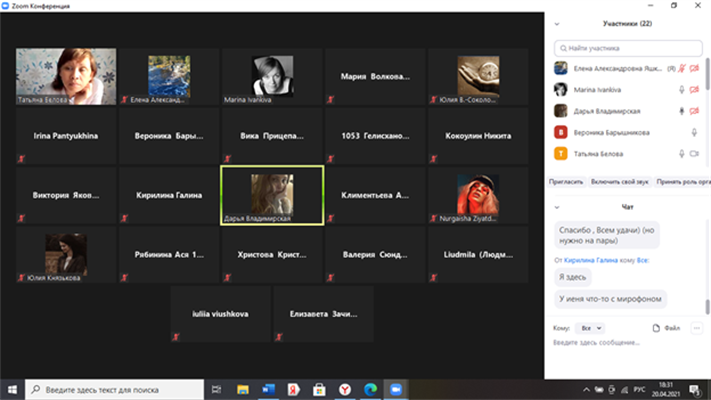
Task: Click Marina Ivankiva avatar in participants list
Action: click(561, 89)
